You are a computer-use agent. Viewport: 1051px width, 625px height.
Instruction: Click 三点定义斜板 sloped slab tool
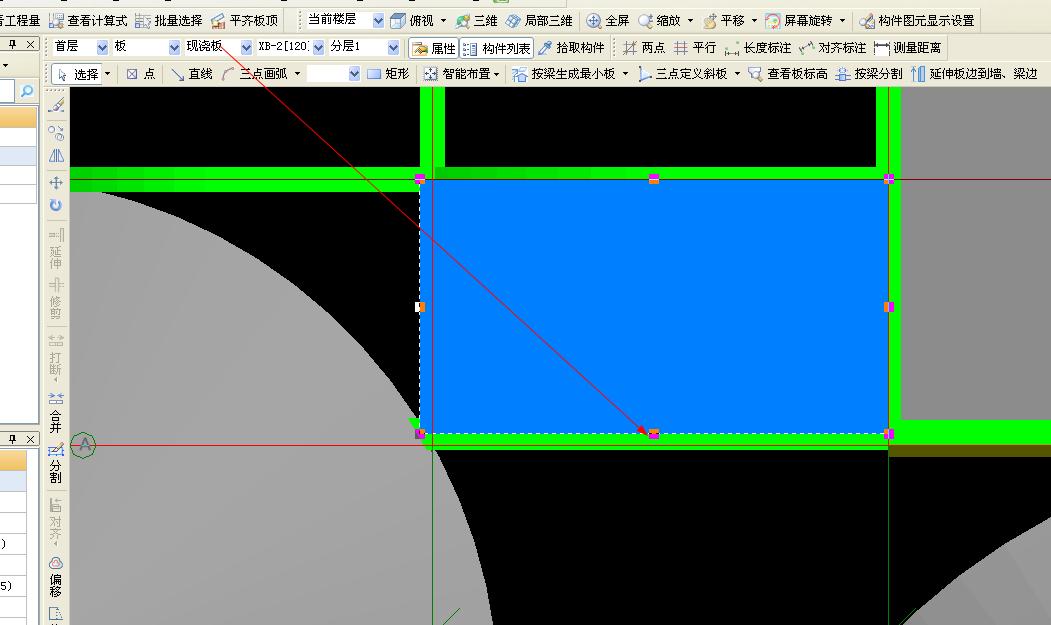[682, 74]
